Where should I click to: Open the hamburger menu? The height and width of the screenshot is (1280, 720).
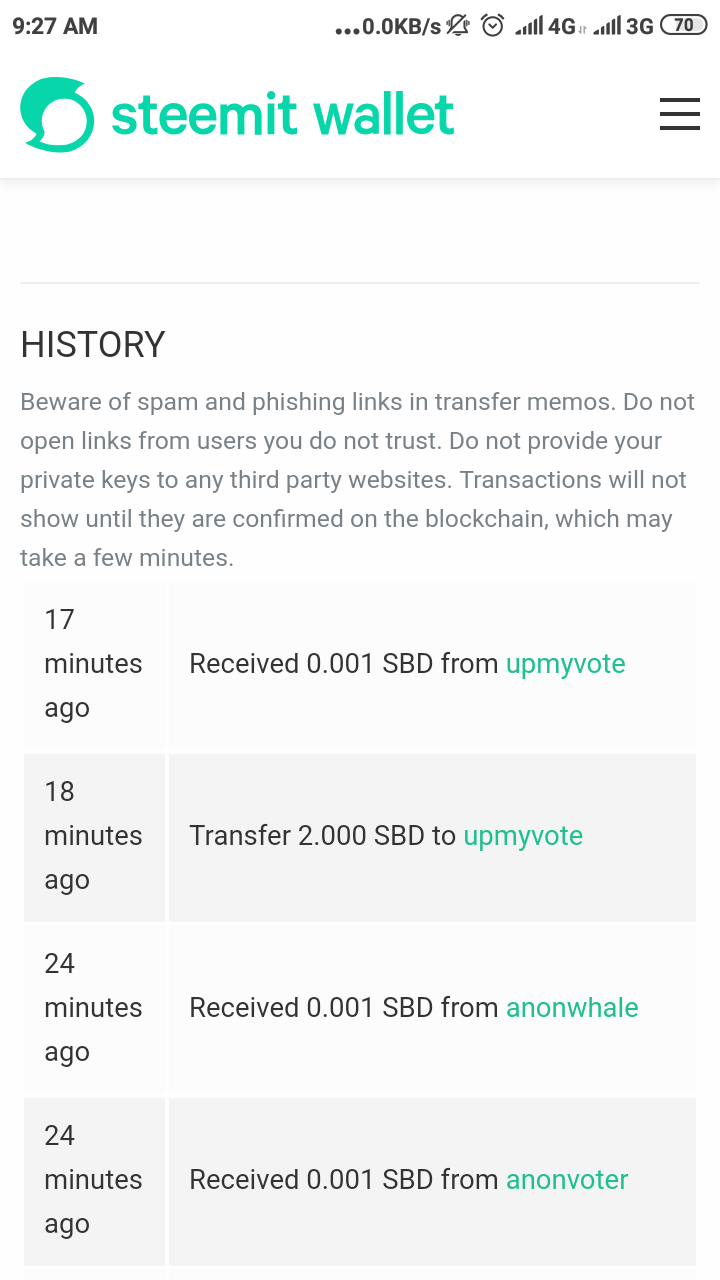coord(679,114)
